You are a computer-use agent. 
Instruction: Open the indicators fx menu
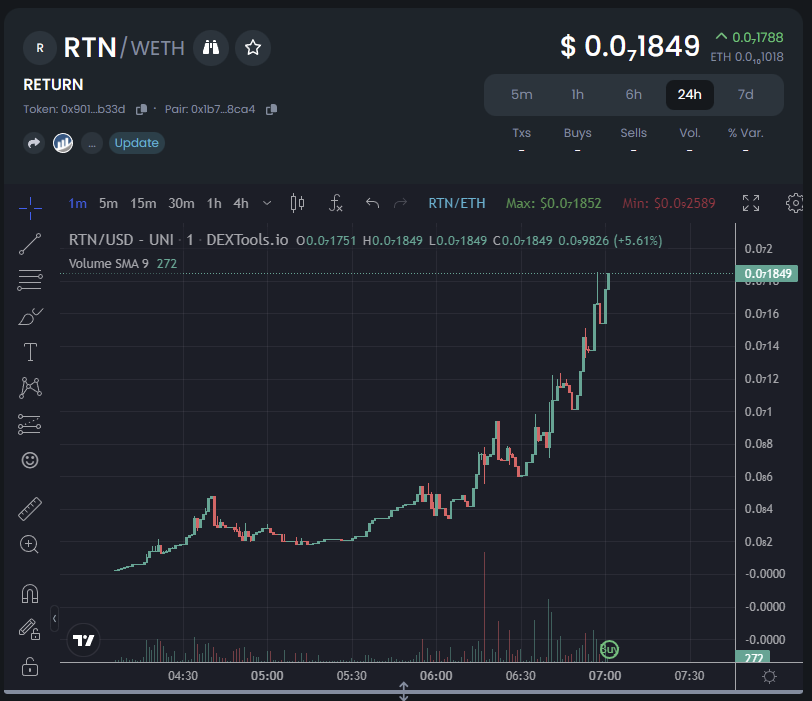pyautogui.click(x=336, y=203)
